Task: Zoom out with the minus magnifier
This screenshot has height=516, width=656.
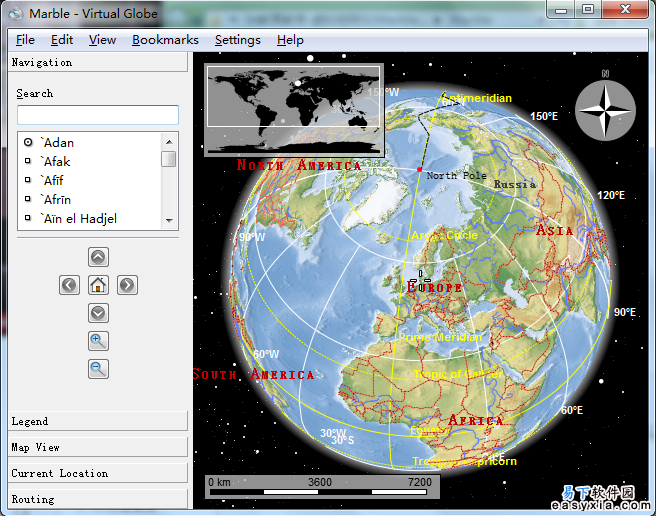Action: [98, 369]
